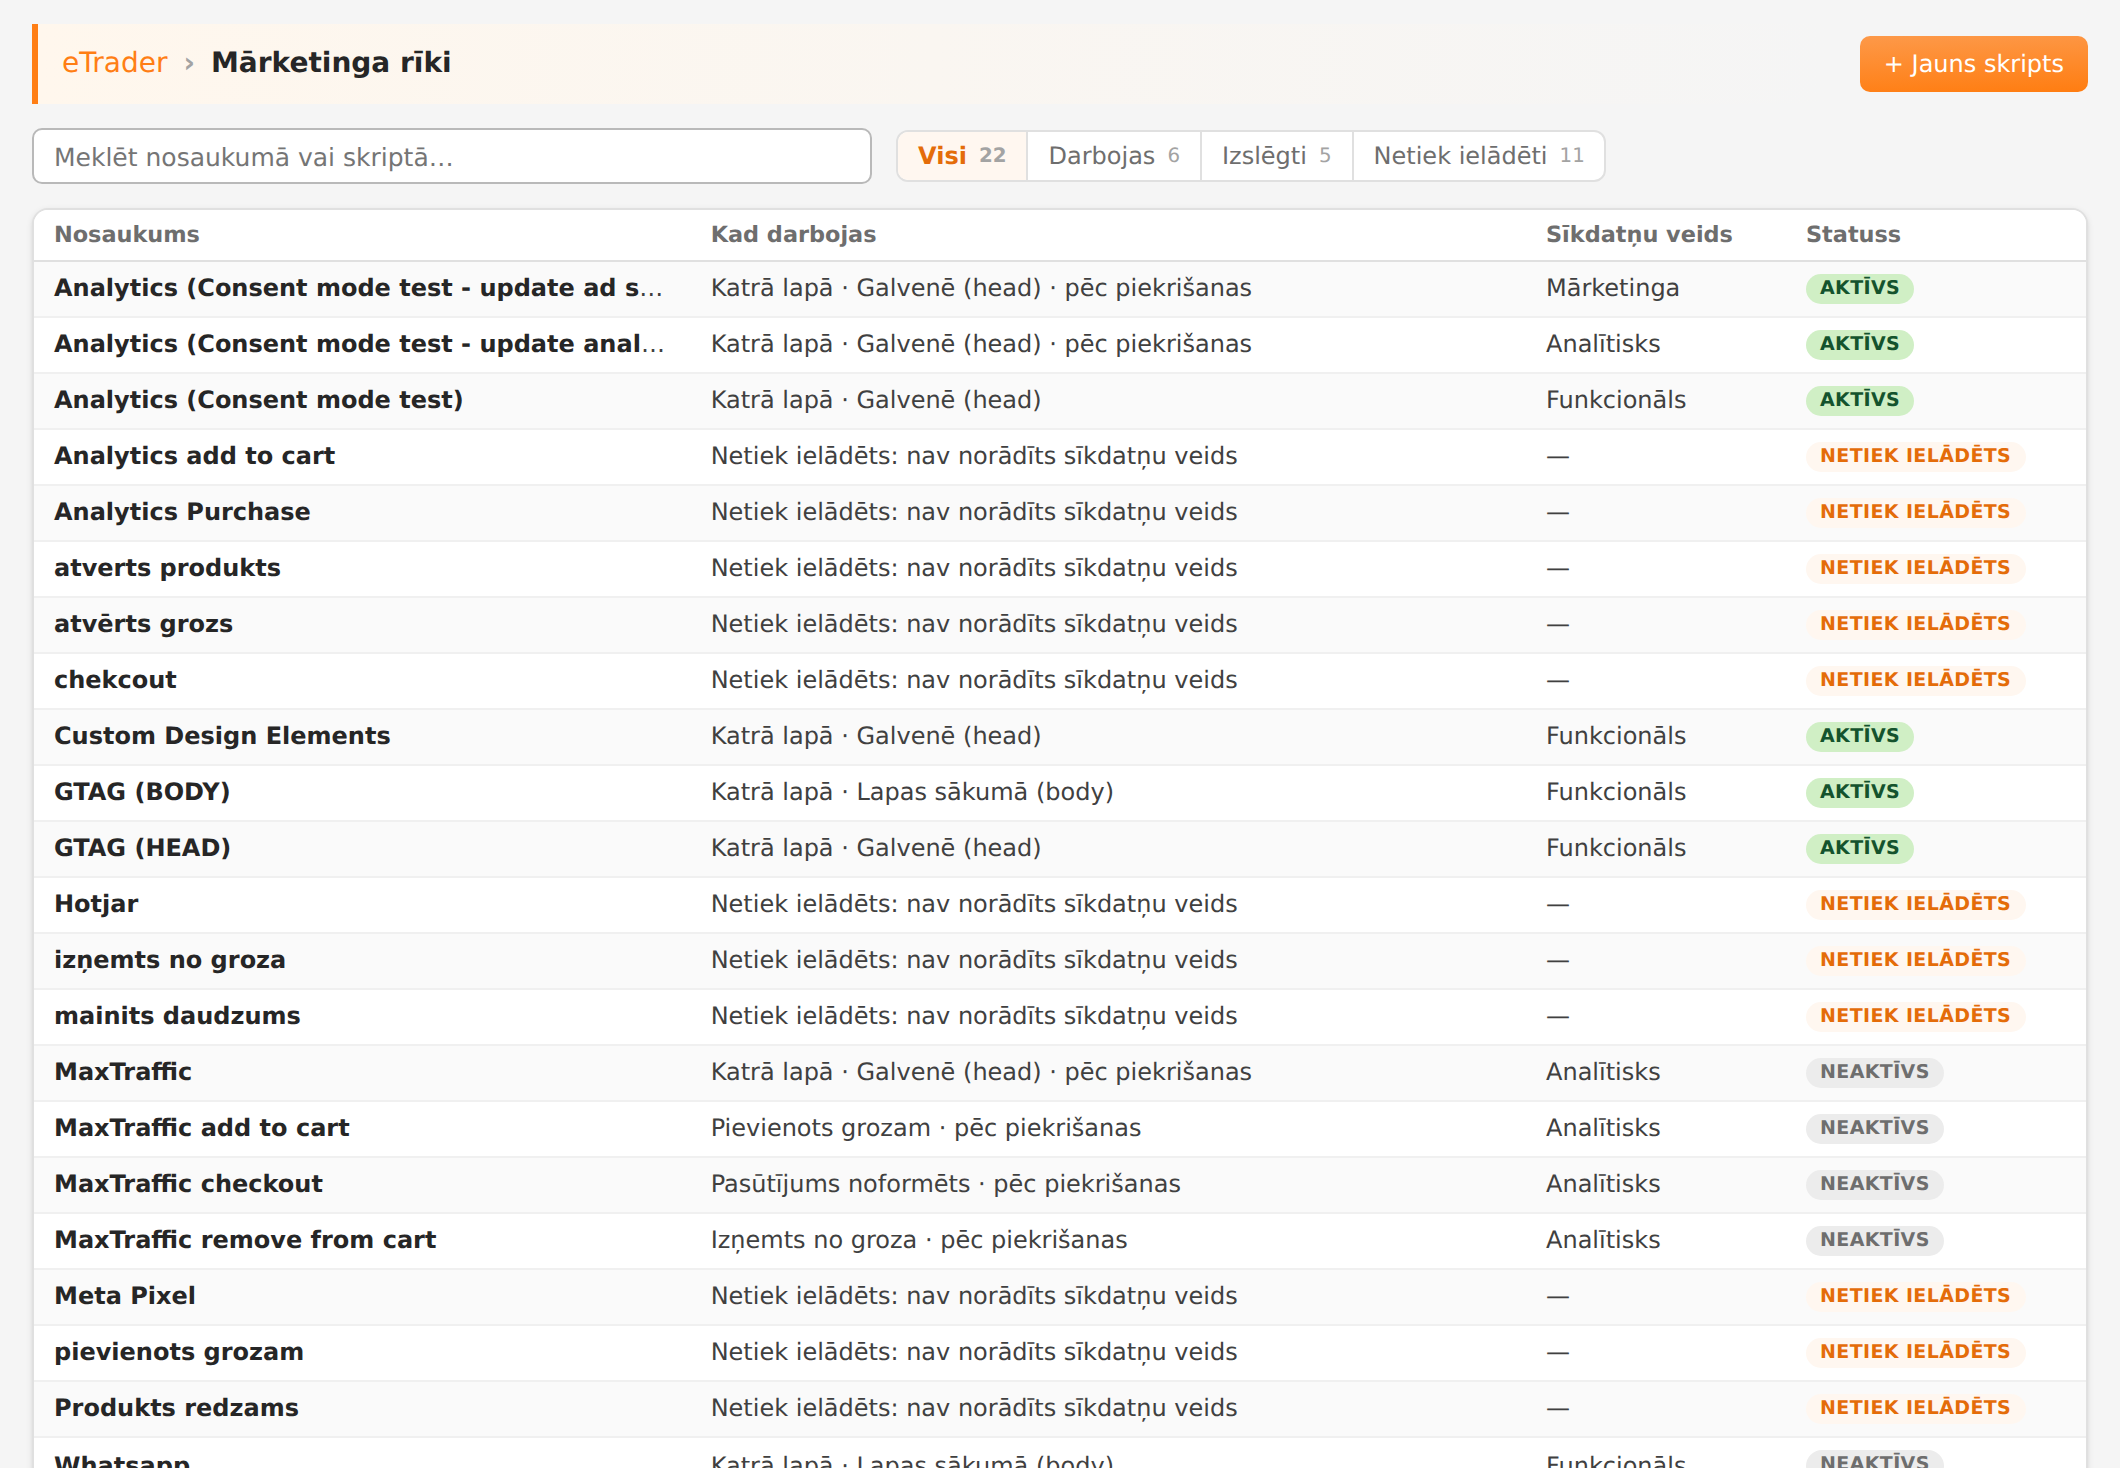Open the Produkts redzams script
Viewport: 2120px width, 1468px height.
[x=176, y=1408]
